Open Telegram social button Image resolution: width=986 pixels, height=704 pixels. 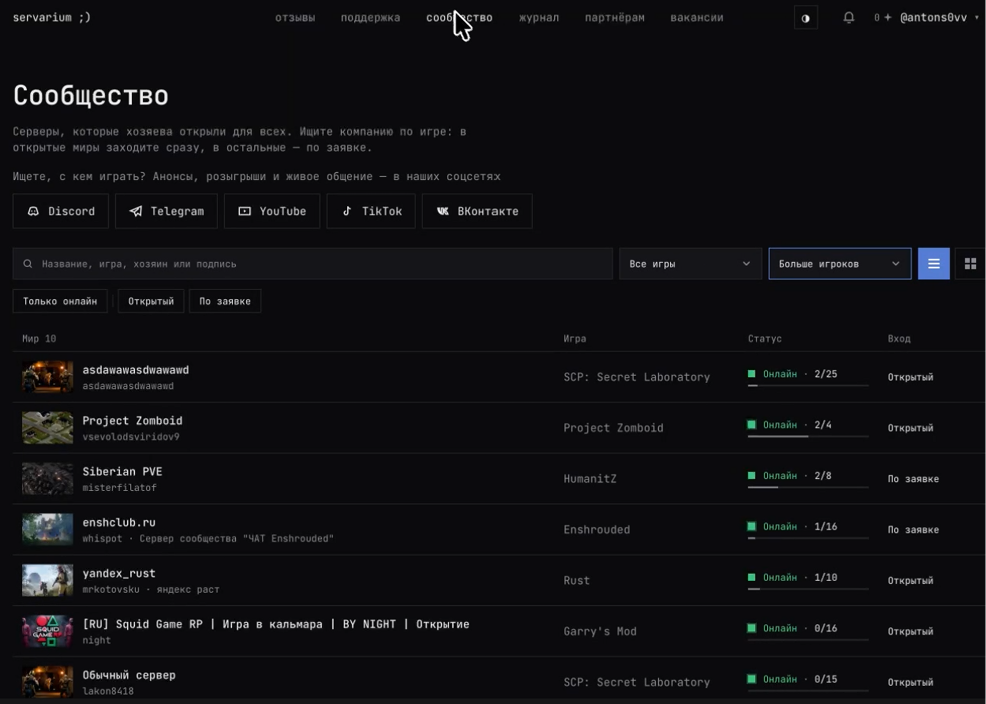pyautogui.click(x=166, y=211)
